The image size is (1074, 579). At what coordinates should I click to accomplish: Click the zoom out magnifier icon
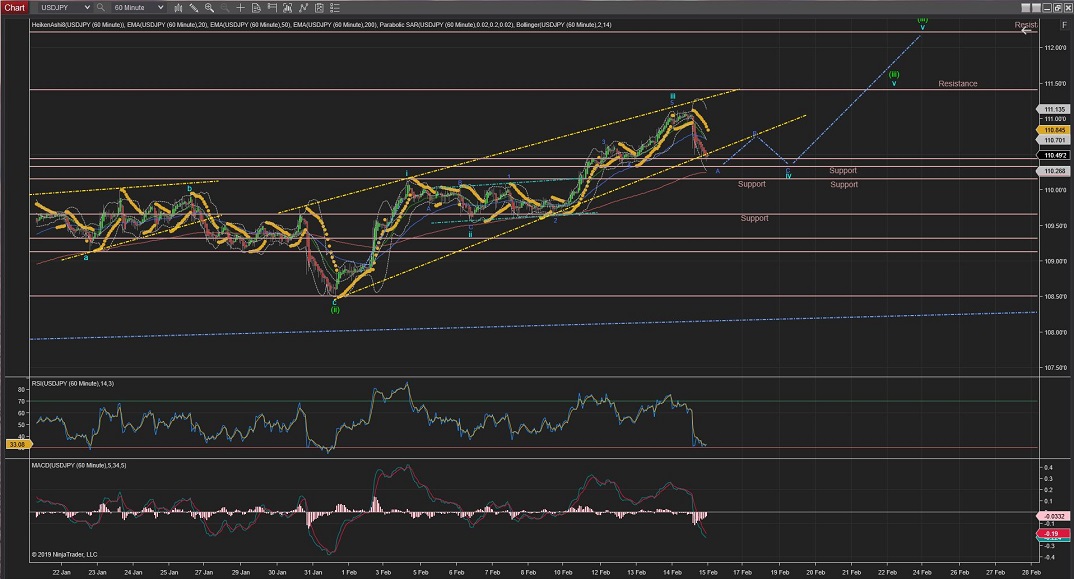coord(224,7)
